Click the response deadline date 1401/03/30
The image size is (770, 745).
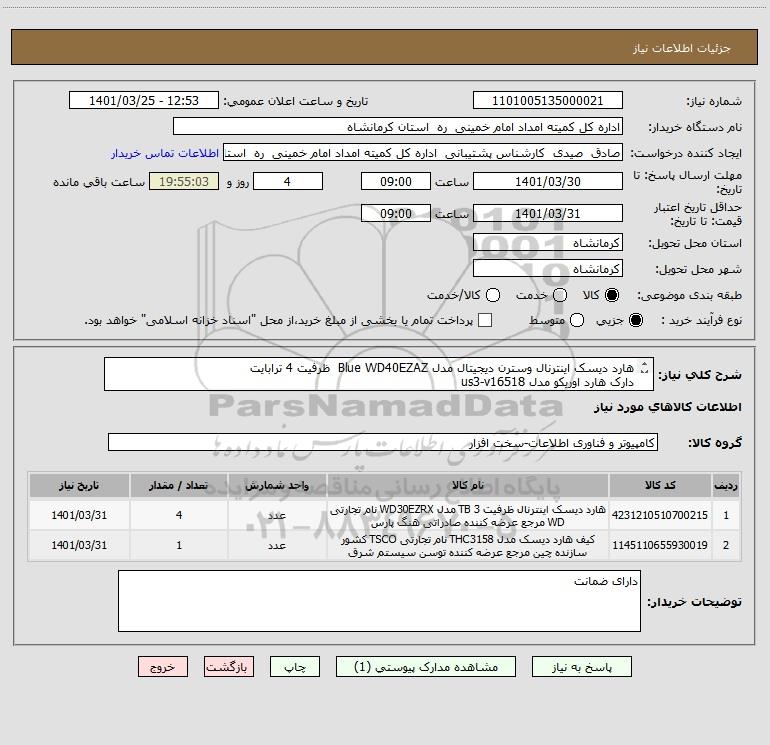[548, 181]
